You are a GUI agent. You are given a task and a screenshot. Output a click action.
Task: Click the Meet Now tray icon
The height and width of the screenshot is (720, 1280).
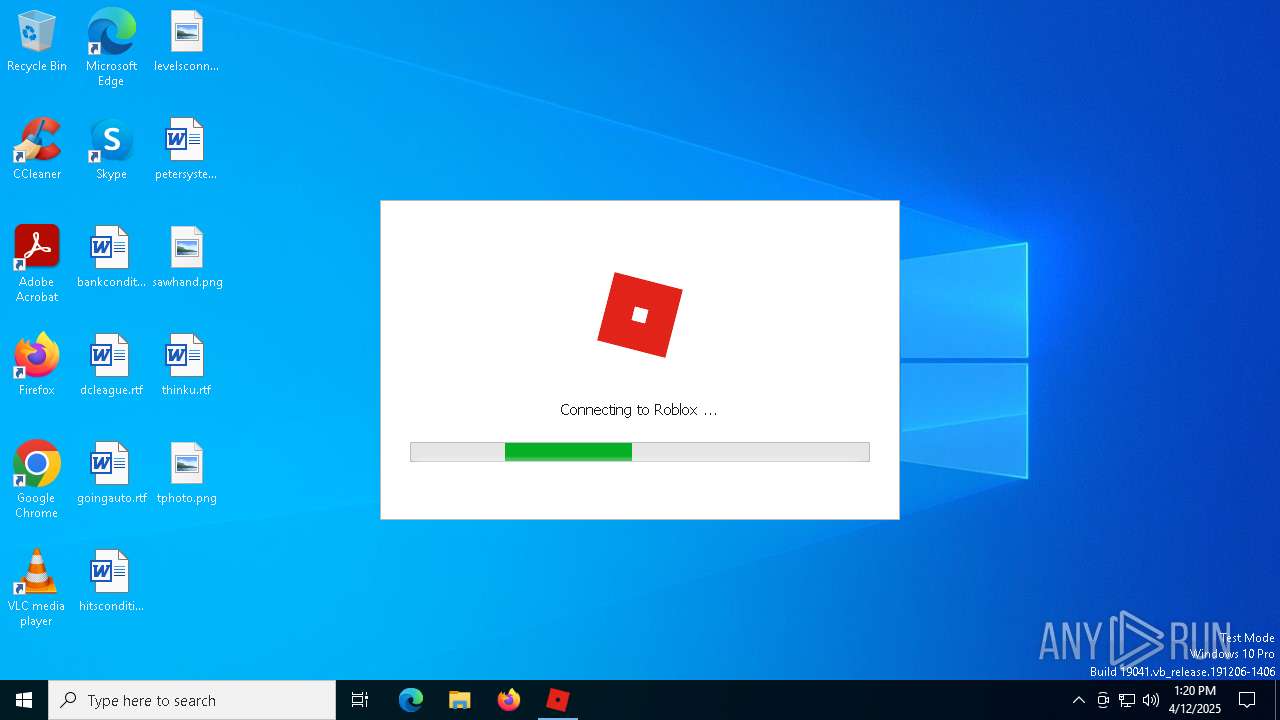1103,700
